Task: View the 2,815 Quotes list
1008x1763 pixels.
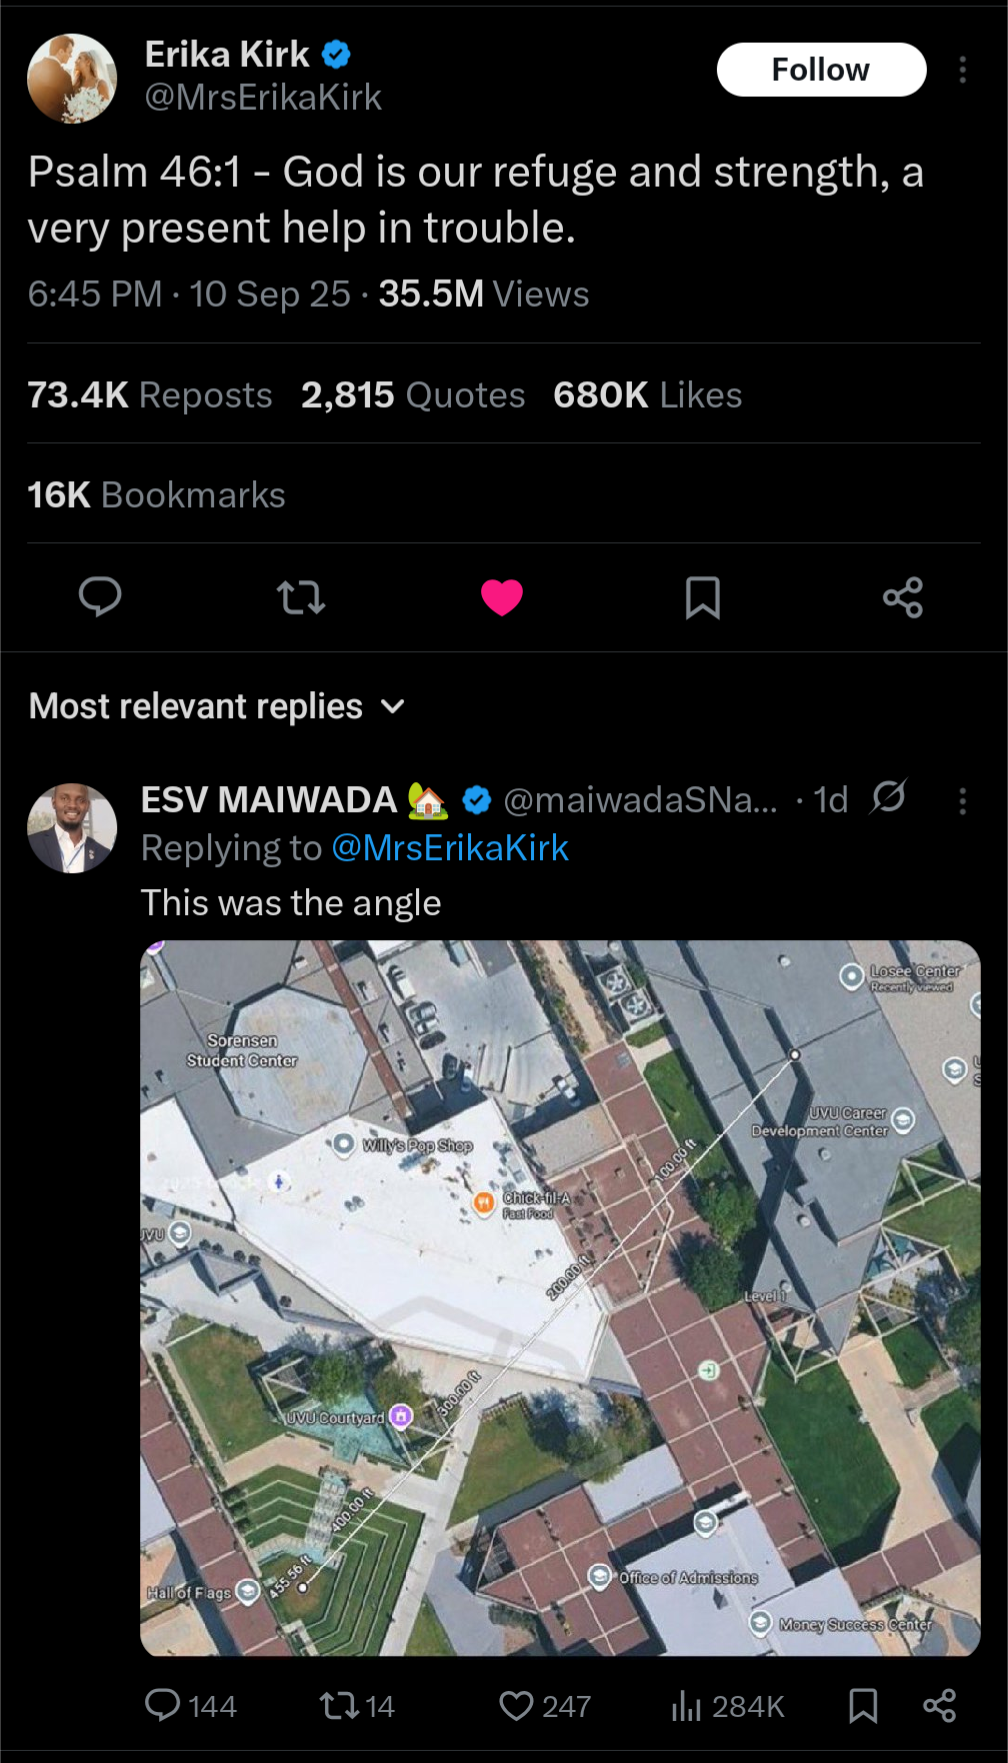Action: [413, 396]
